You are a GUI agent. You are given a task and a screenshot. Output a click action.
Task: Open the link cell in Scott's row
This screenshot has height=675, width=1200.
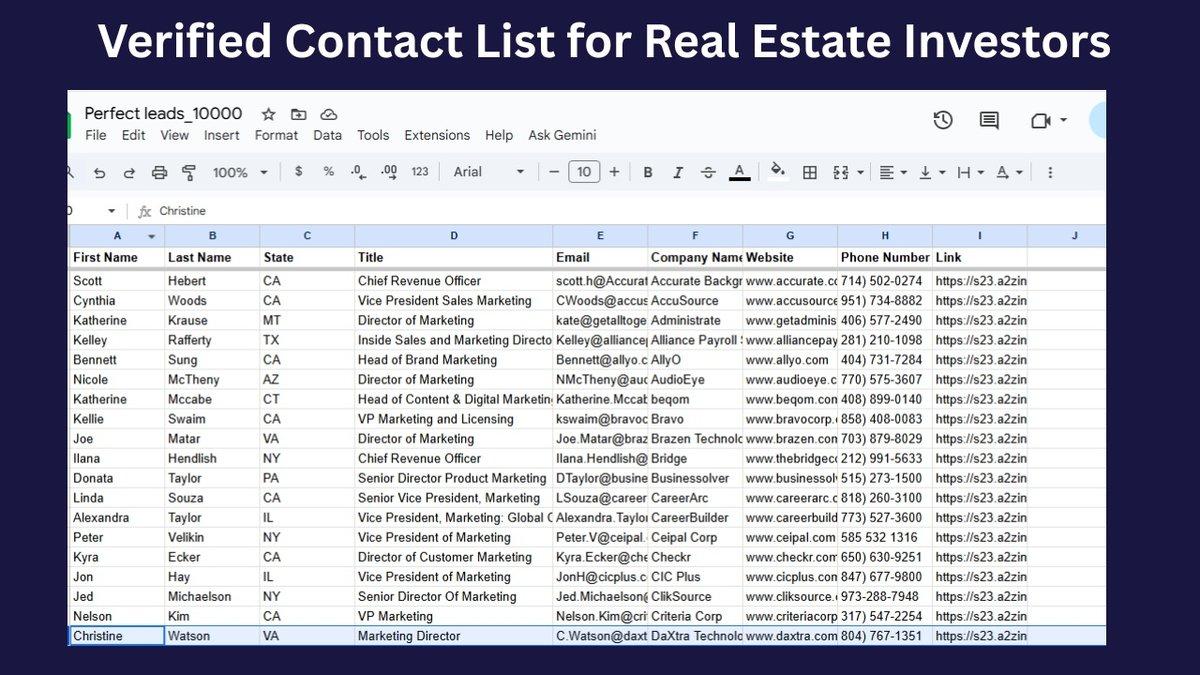980,281
